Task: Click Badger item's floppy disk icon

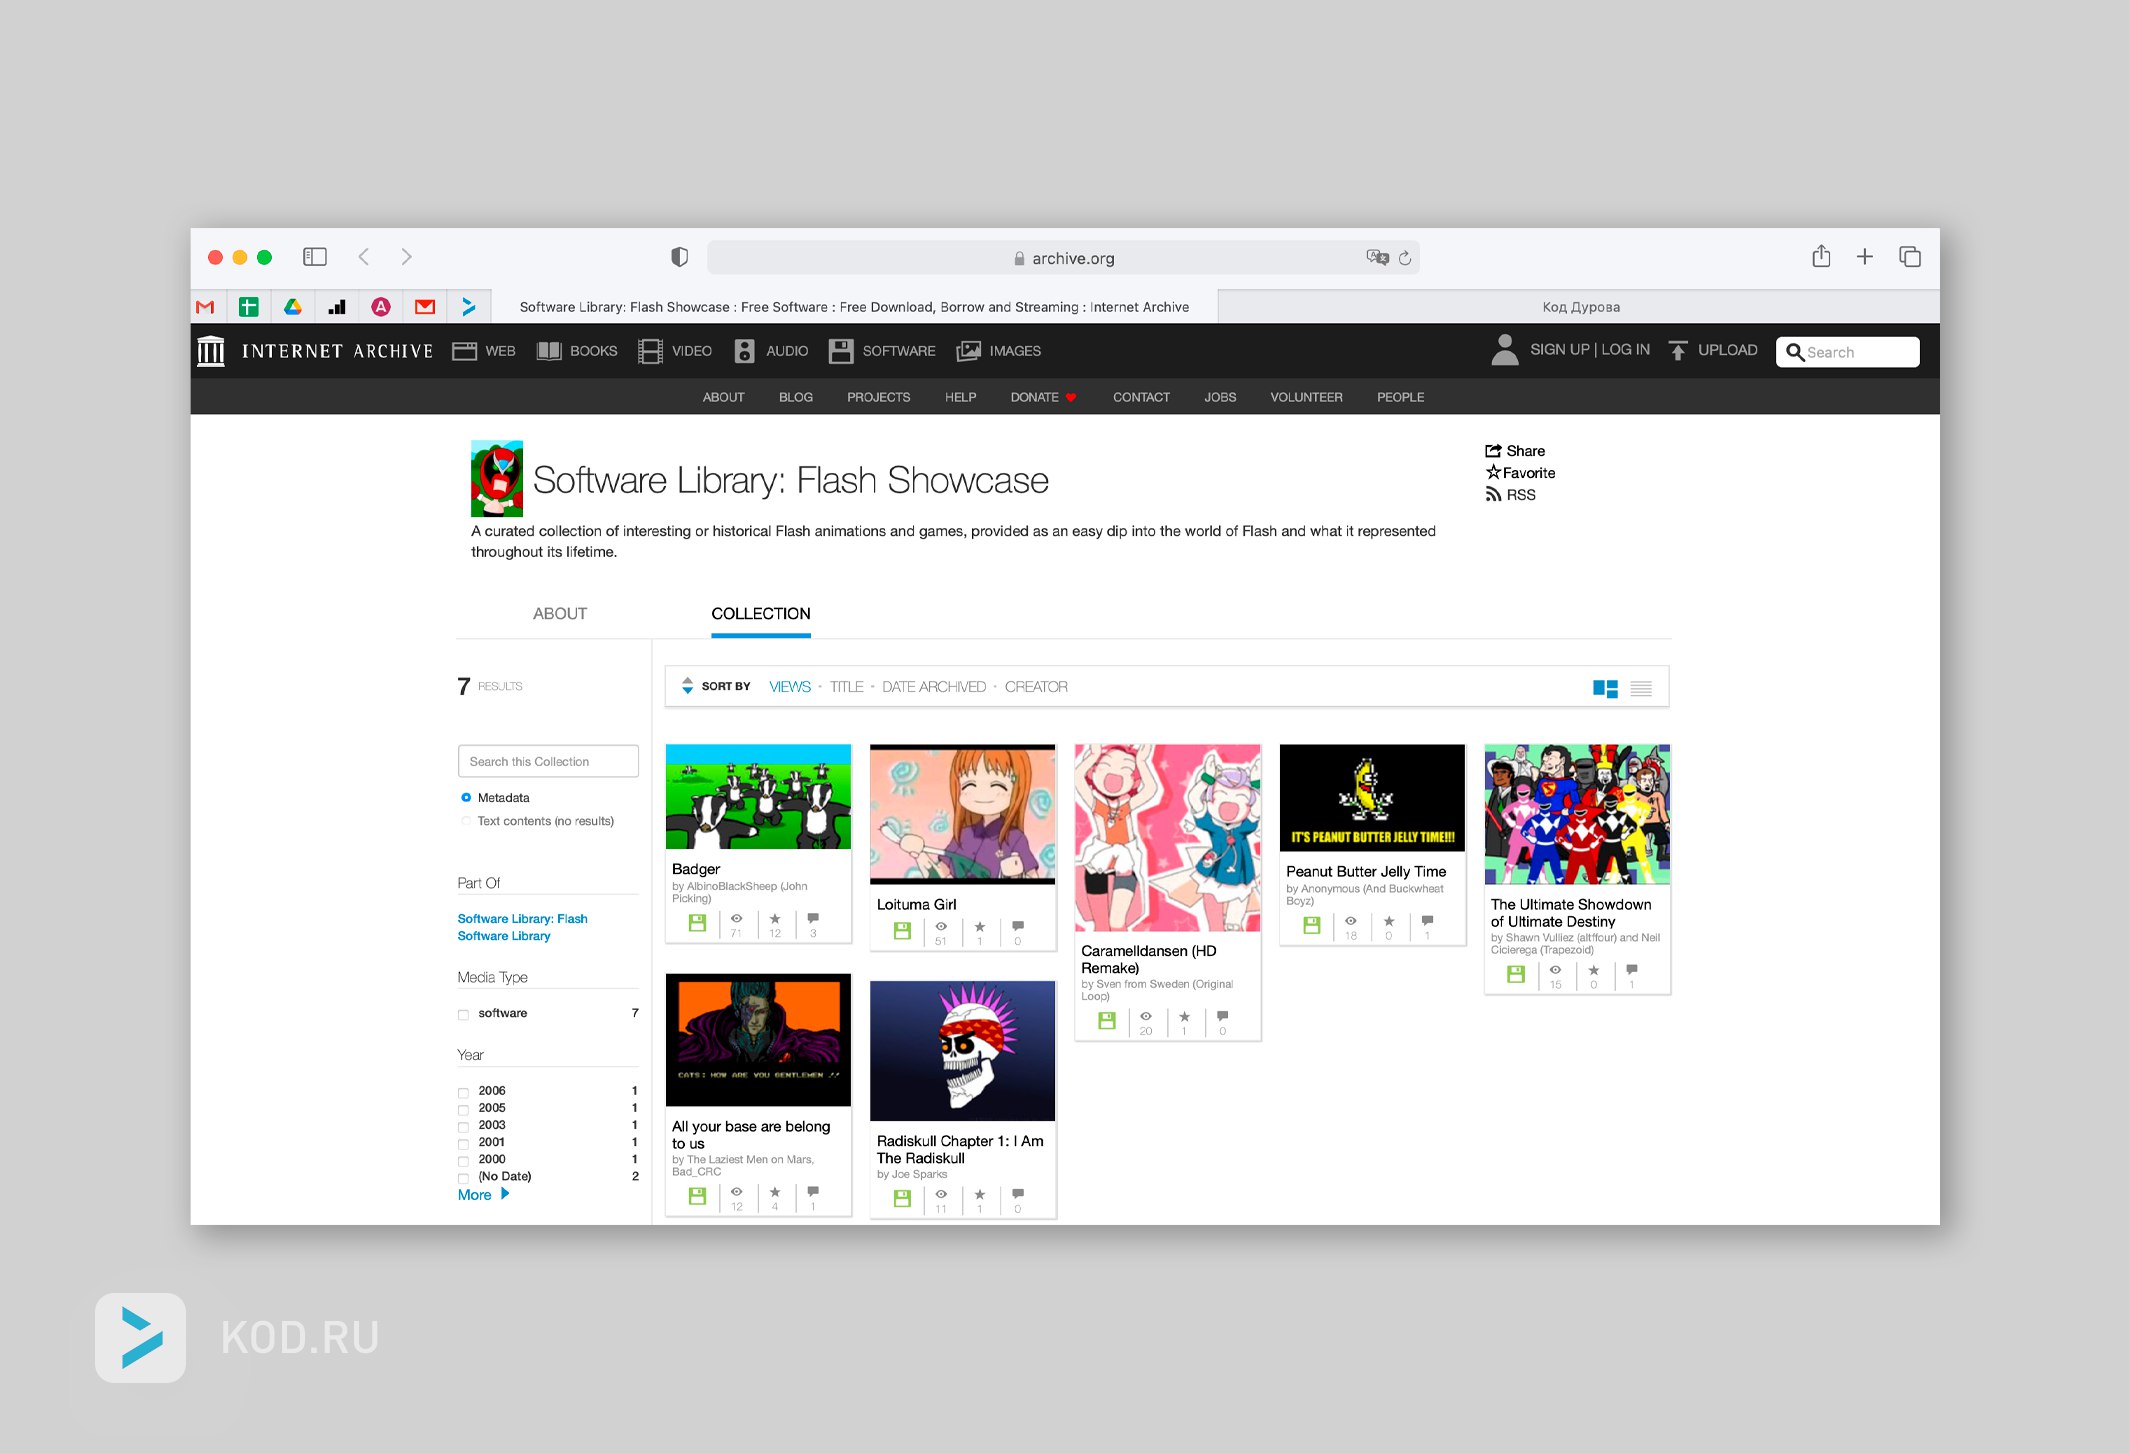Action: point(697,923)
